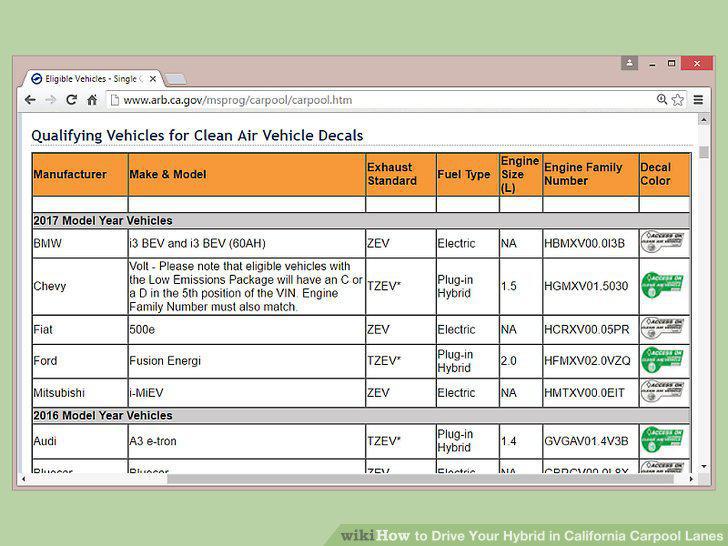Click the browser forward arrow
728x546 pixels.
pos(51,100)
